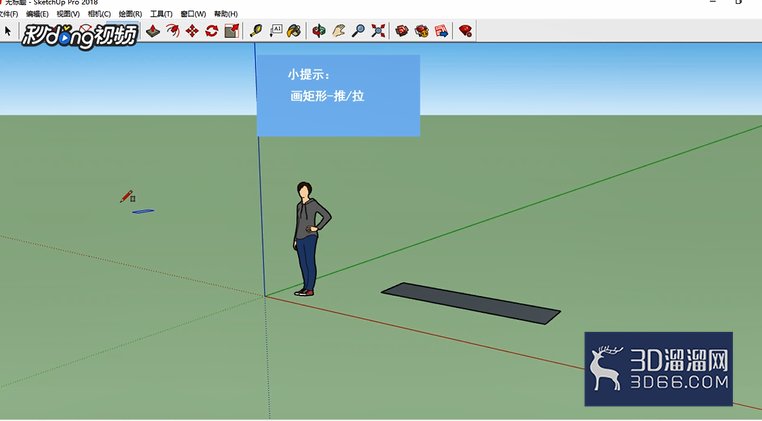Image resolution: width=762 pixels, height=421 pixels.
Task: Open the Extension Warehouse
Action: 421,31
